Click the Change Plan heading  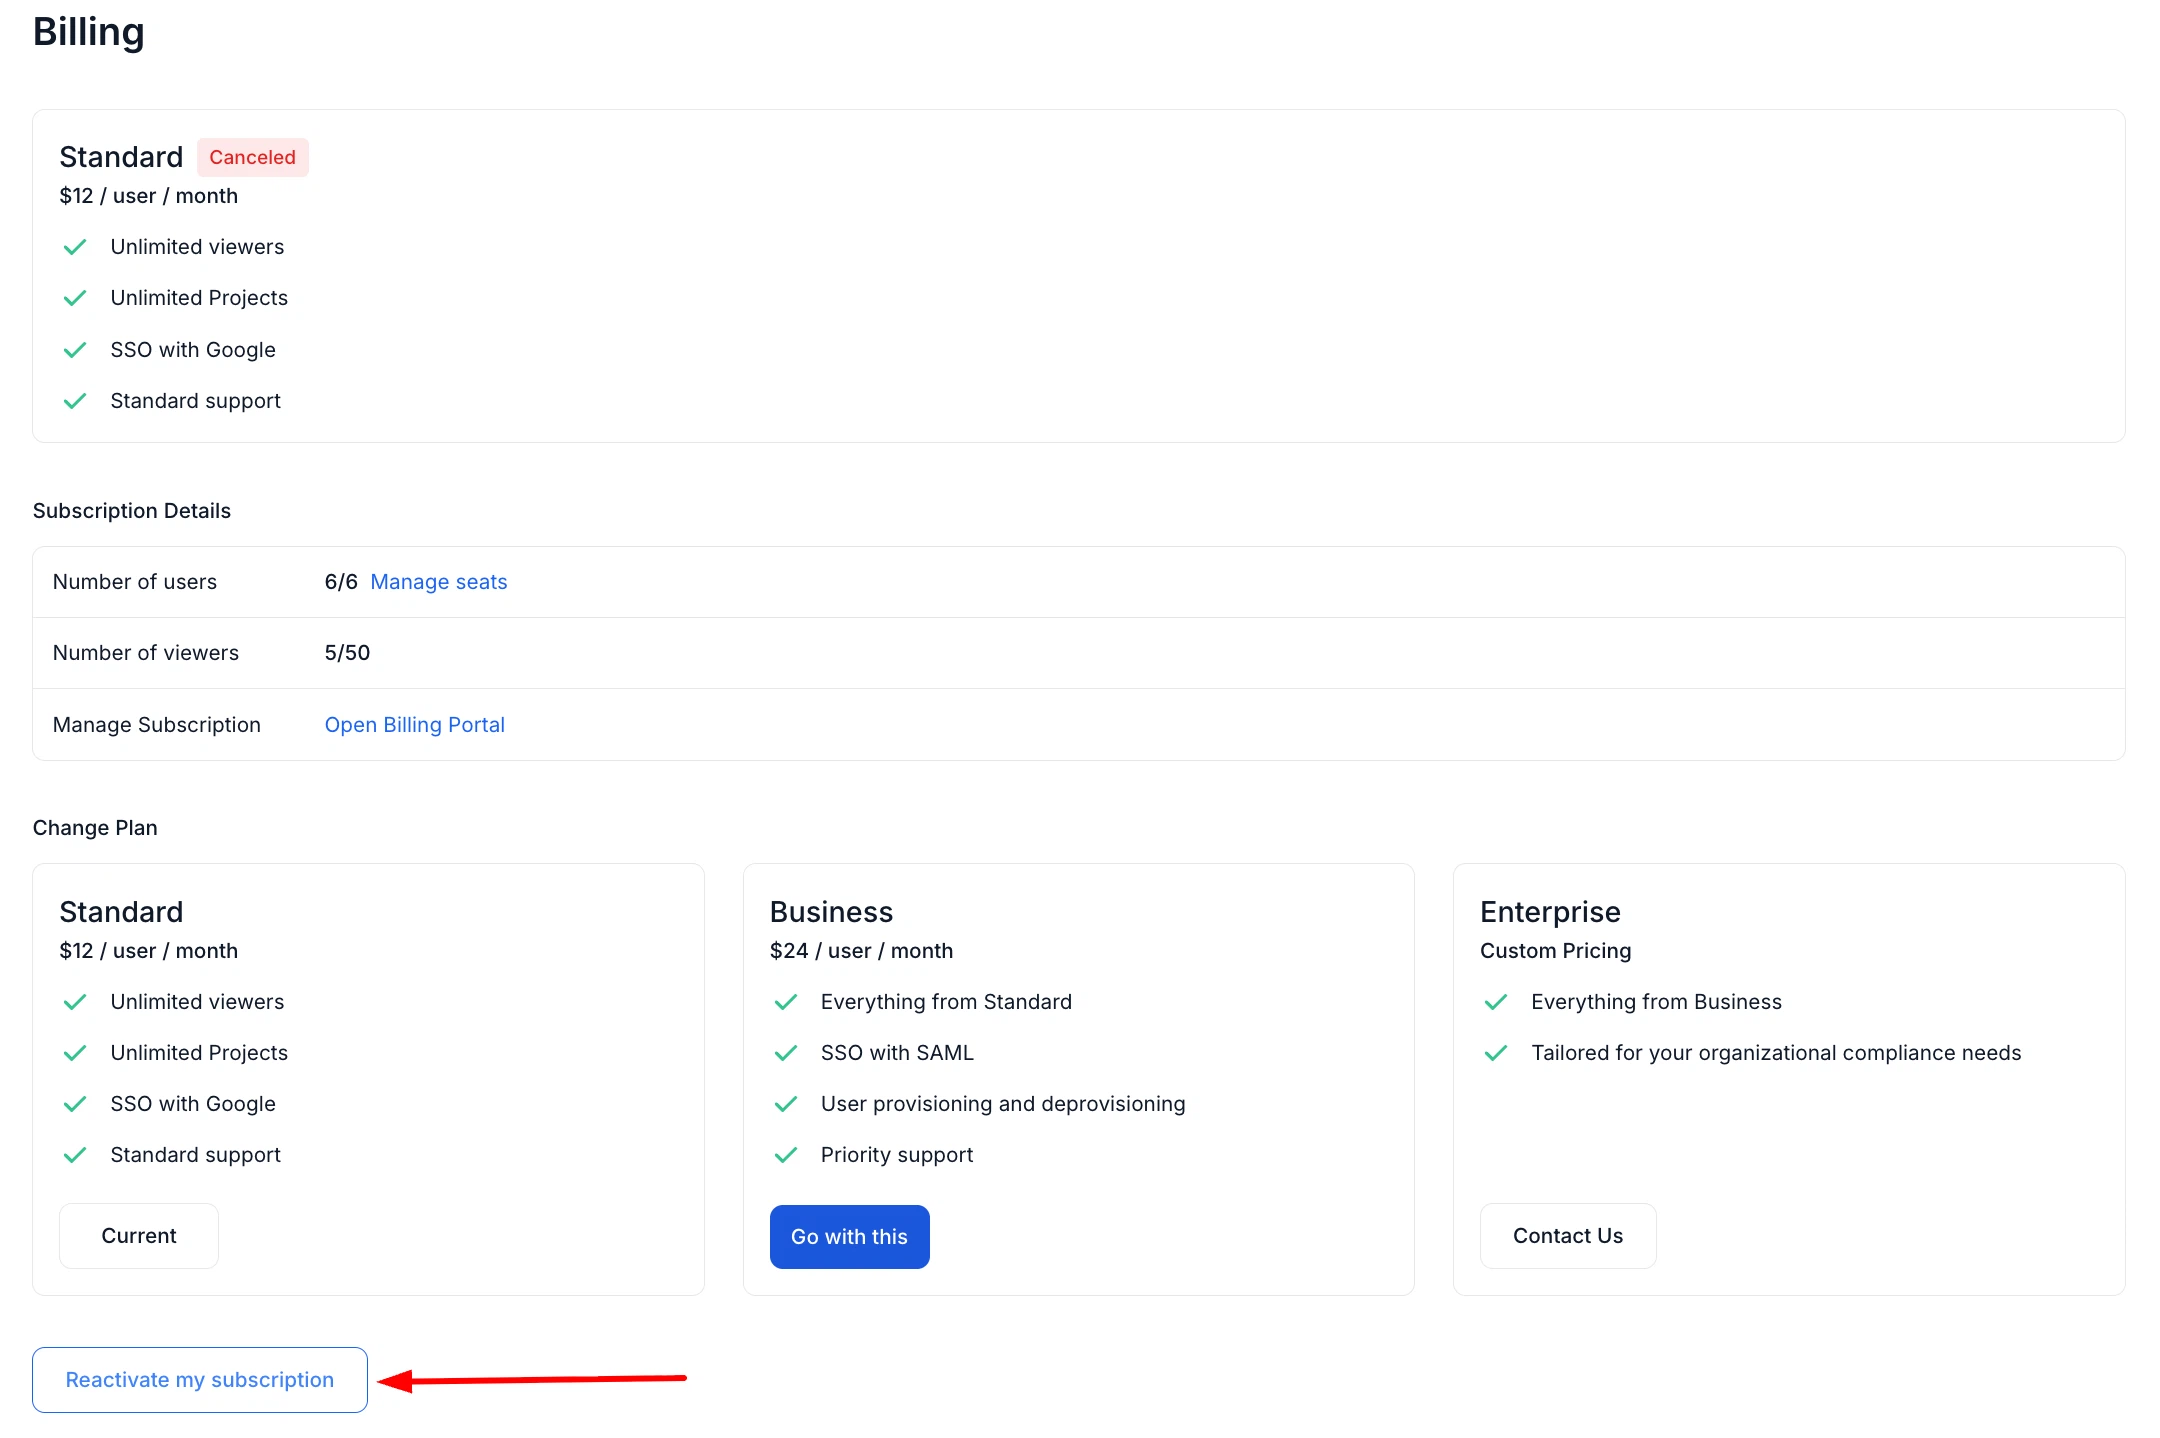(x=95, y=828)
